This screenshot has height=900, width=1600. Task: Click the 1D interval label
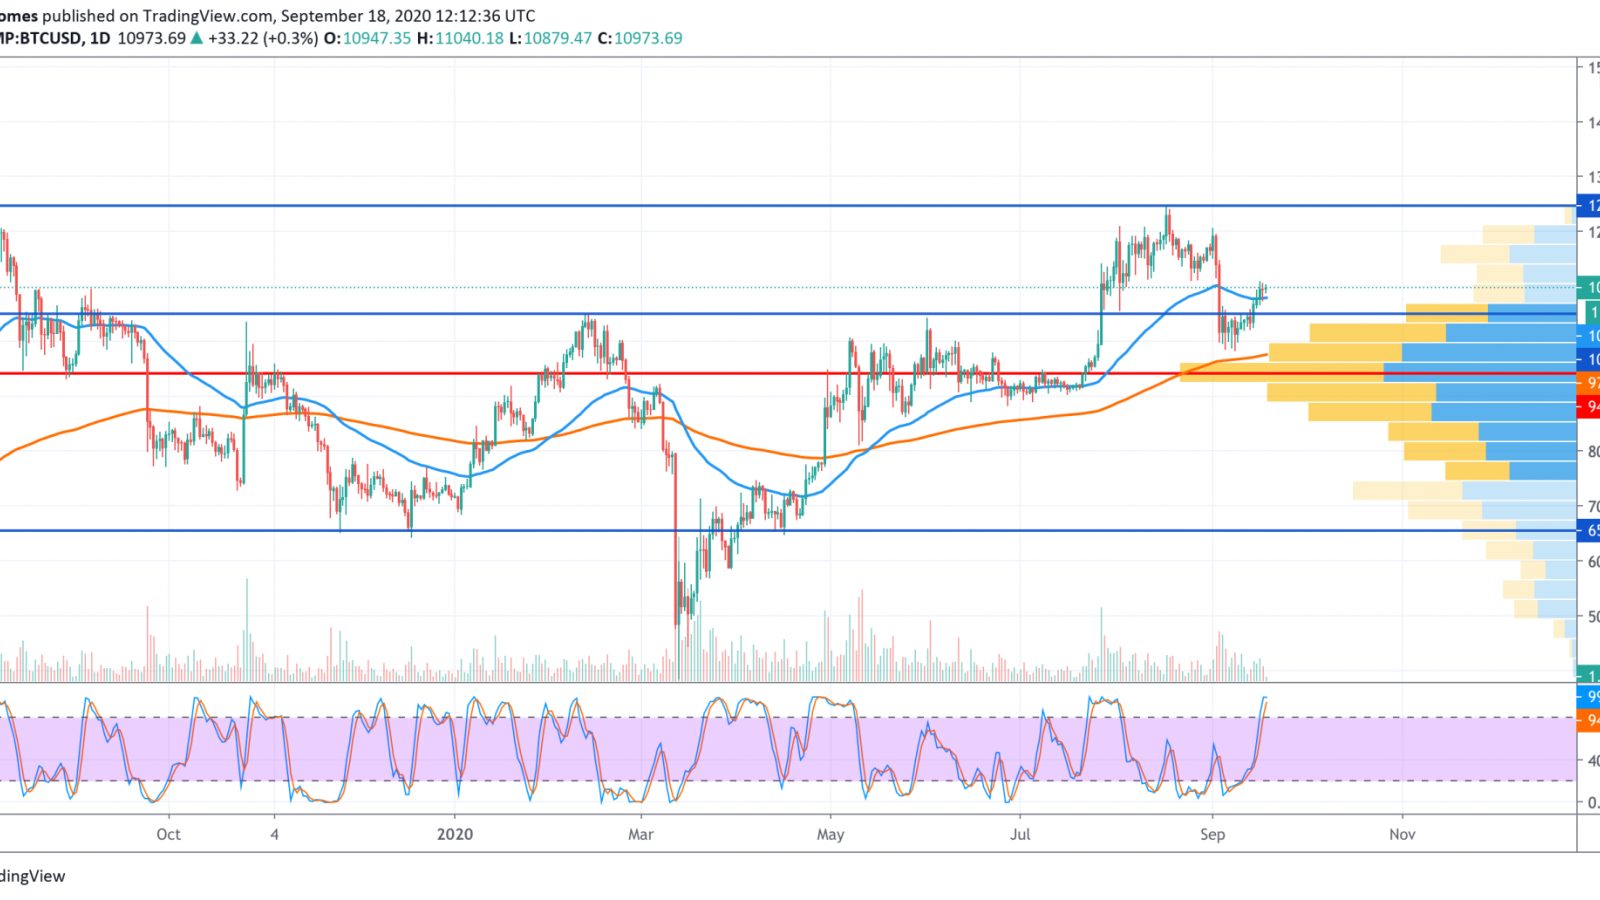point(100,38)
